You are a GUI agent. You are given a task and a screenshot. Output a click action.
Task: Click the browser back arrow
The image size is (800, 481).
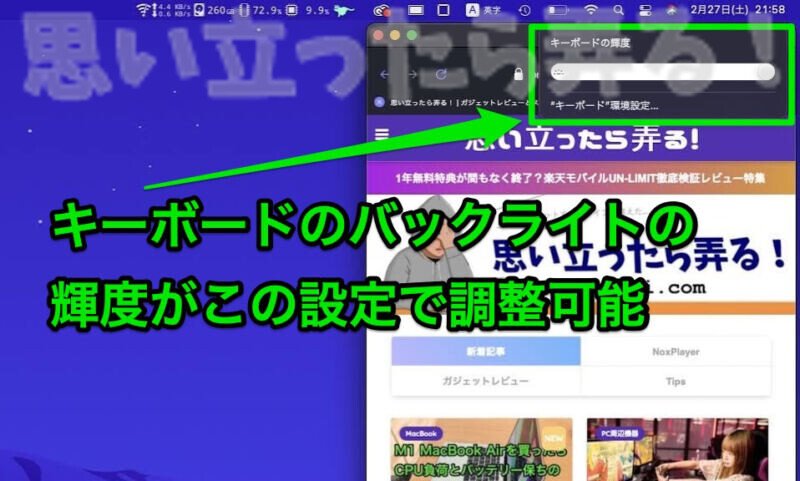[x=385, y=74]
